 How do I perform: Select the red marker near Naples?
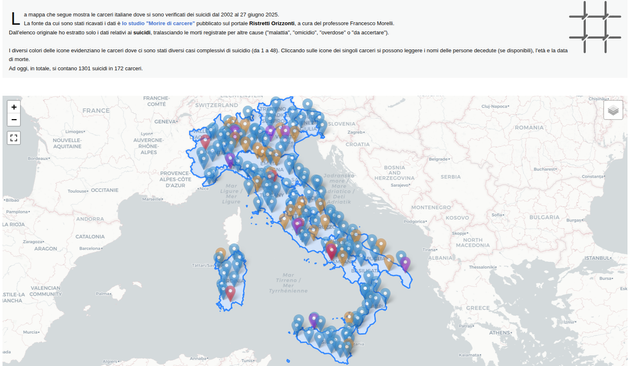tap(331, 251)
